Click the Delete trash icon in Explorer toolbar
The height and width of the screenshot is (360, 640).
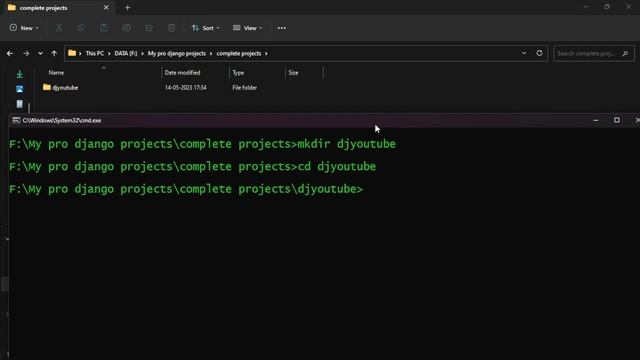pos(171,28)
